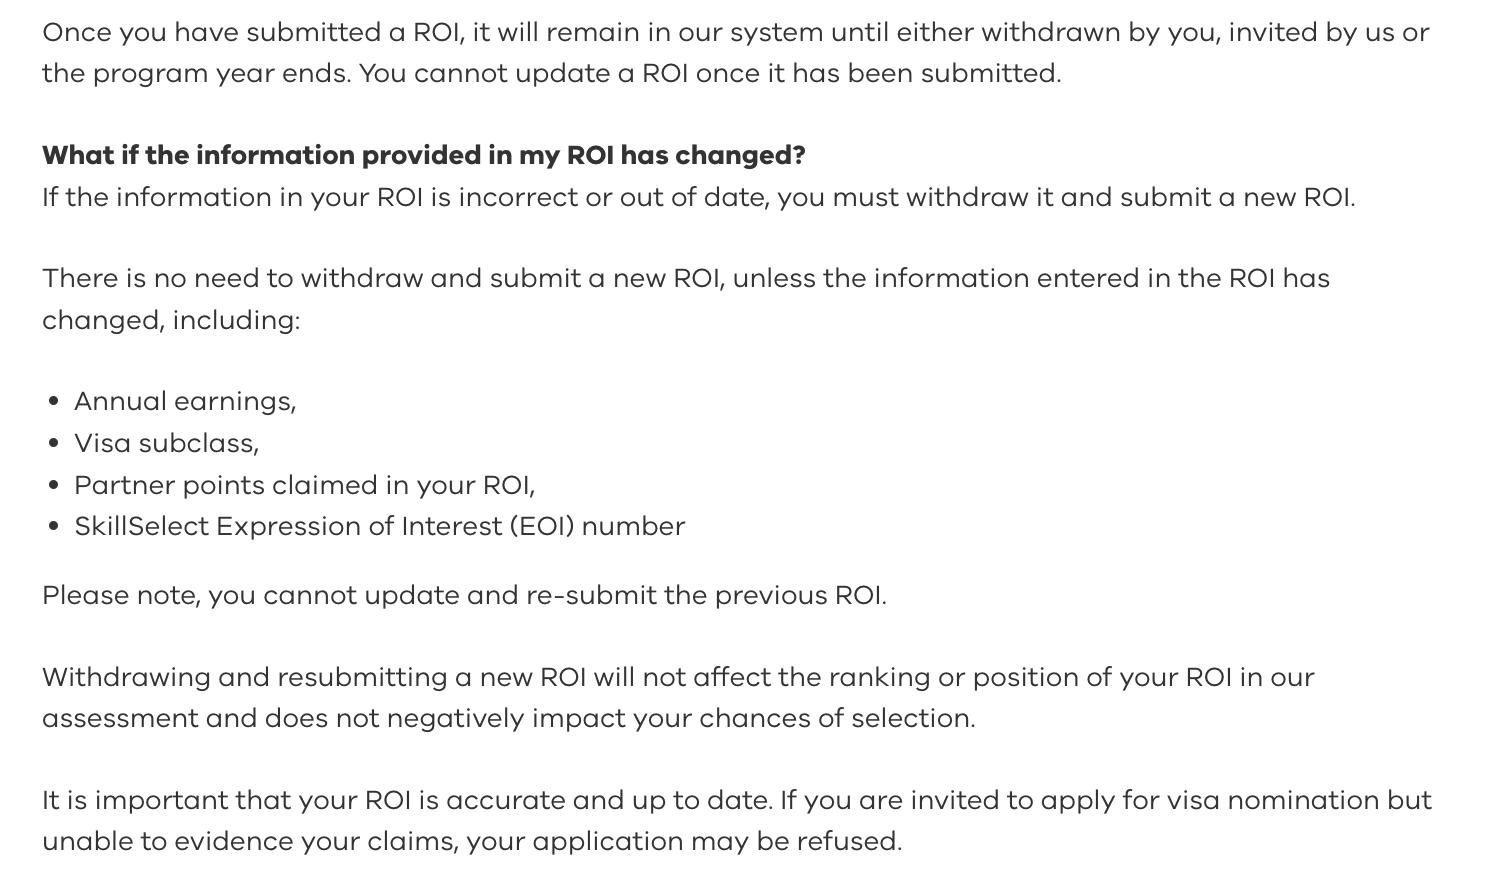Click the bullet dot before "Partner points"
This screenshot has width=1510, height=888.
click(54, 486)
